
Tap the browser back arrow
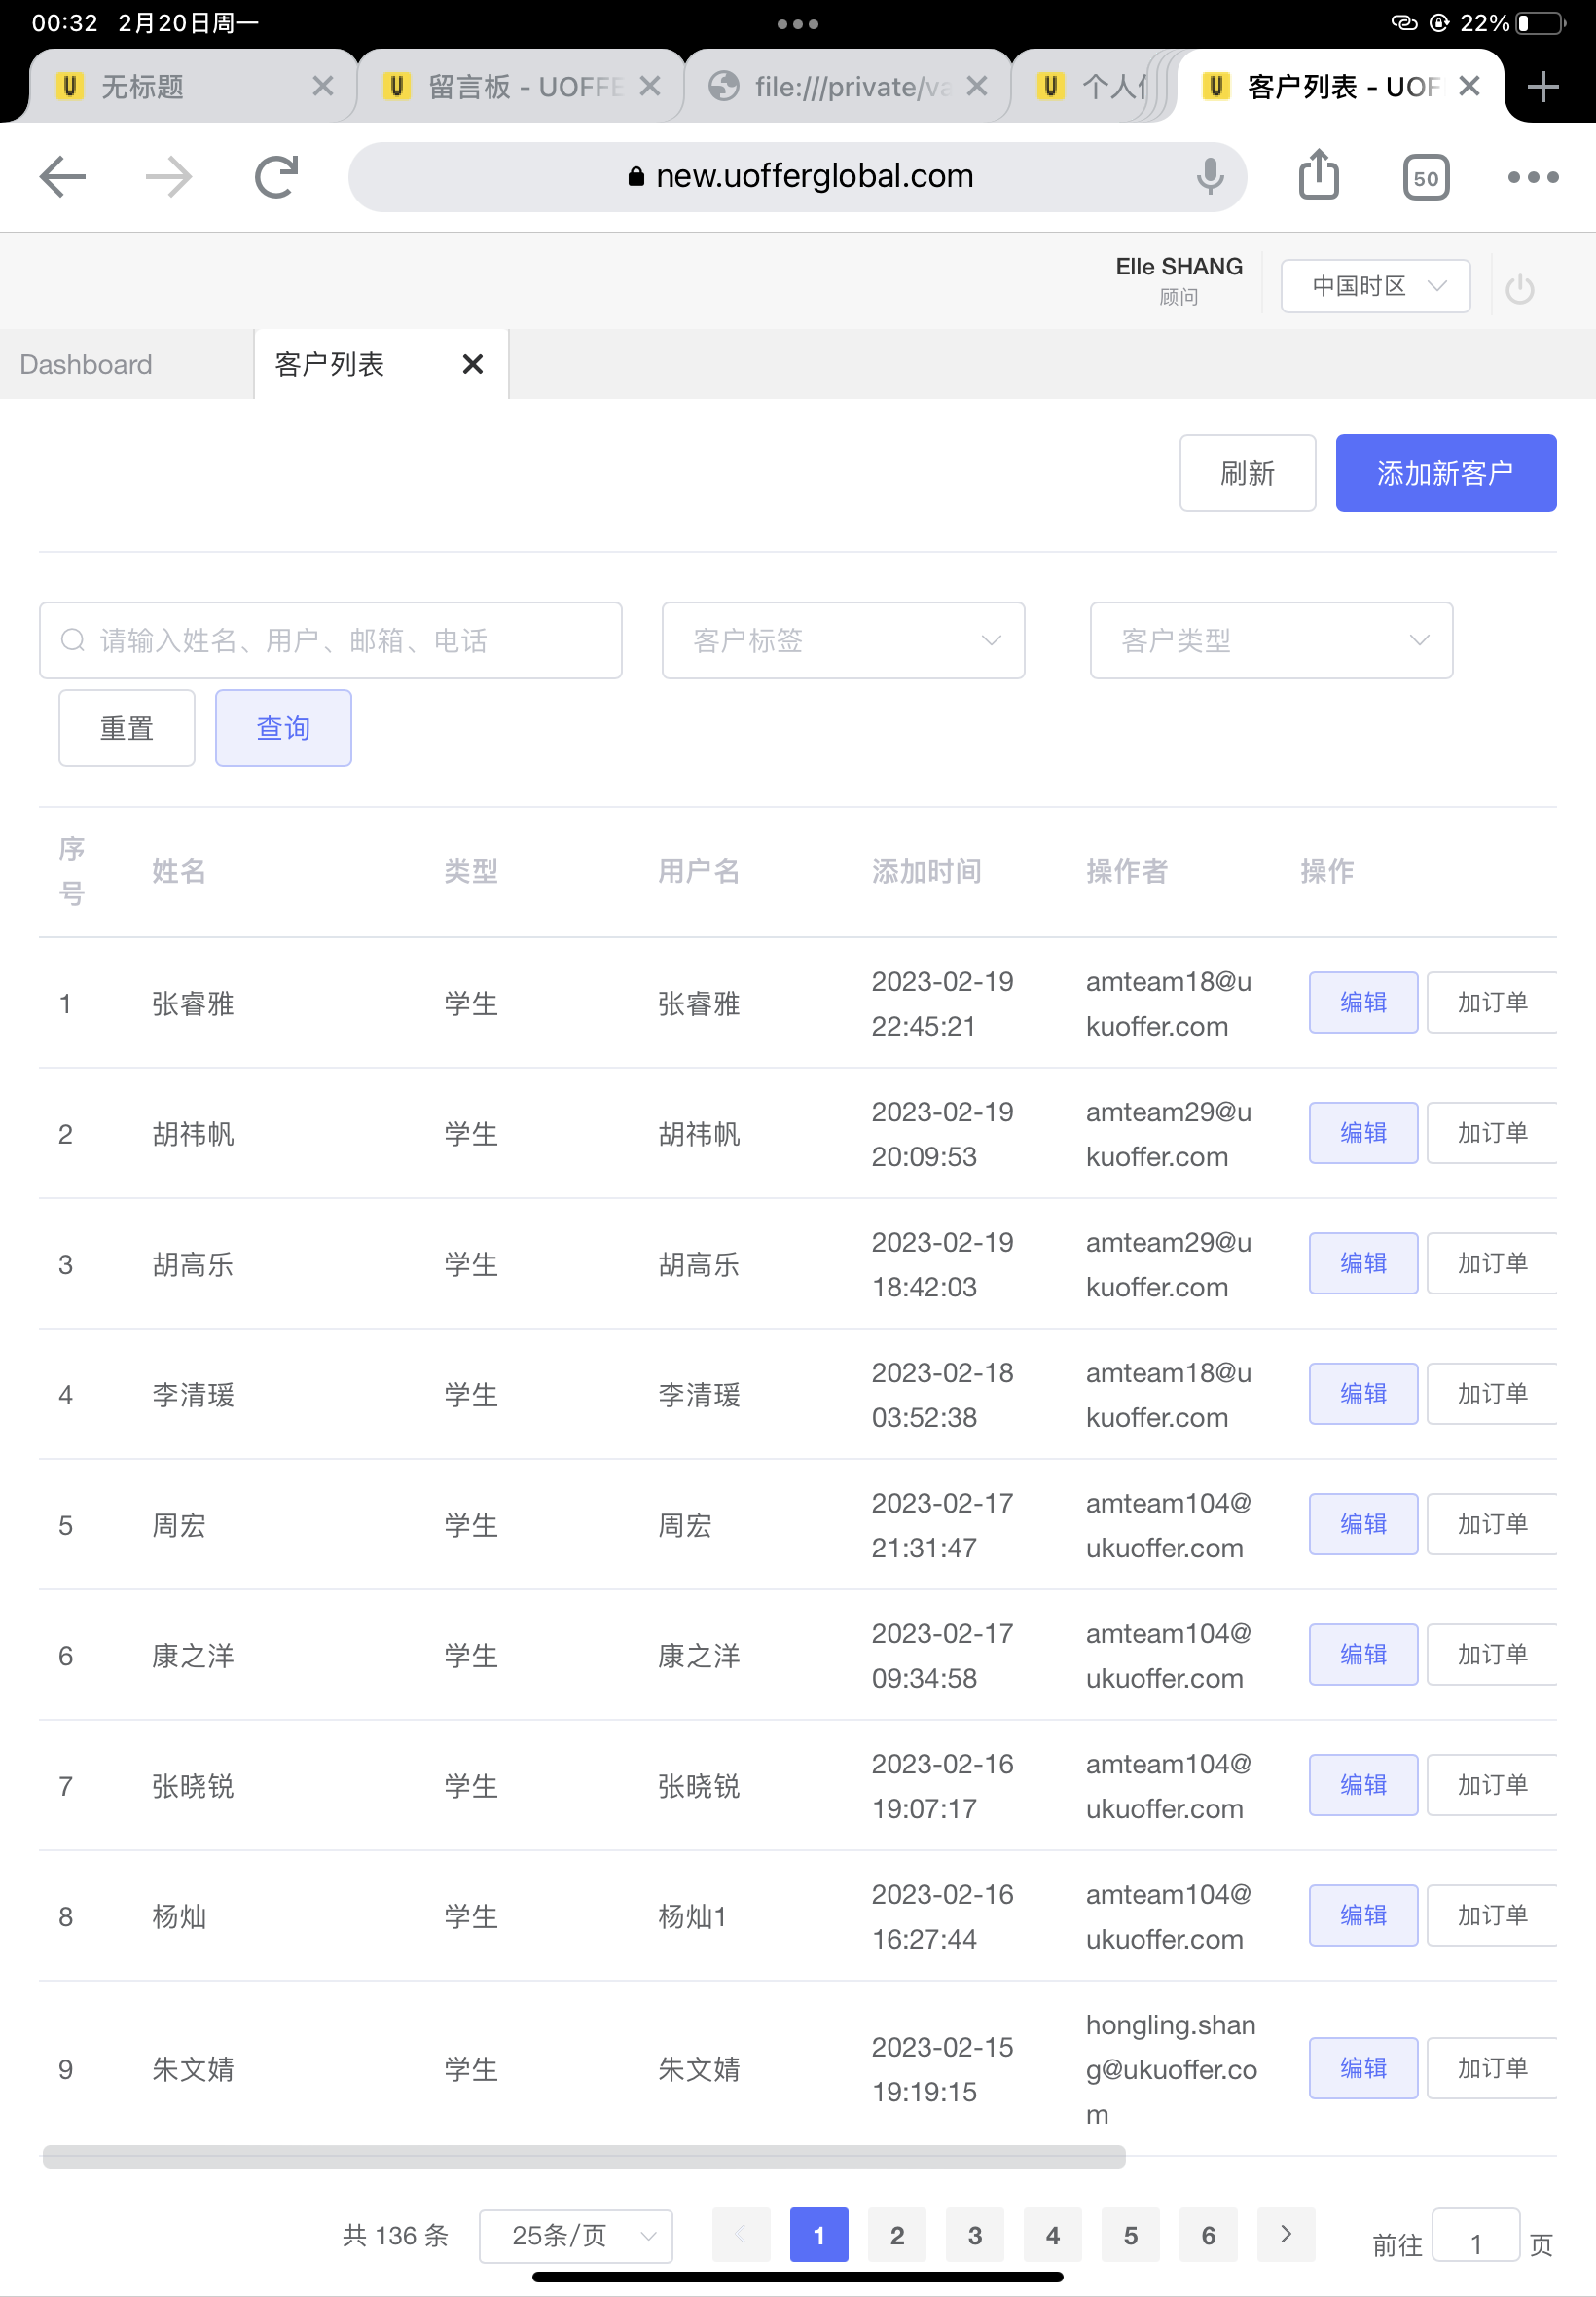[62, 177]
